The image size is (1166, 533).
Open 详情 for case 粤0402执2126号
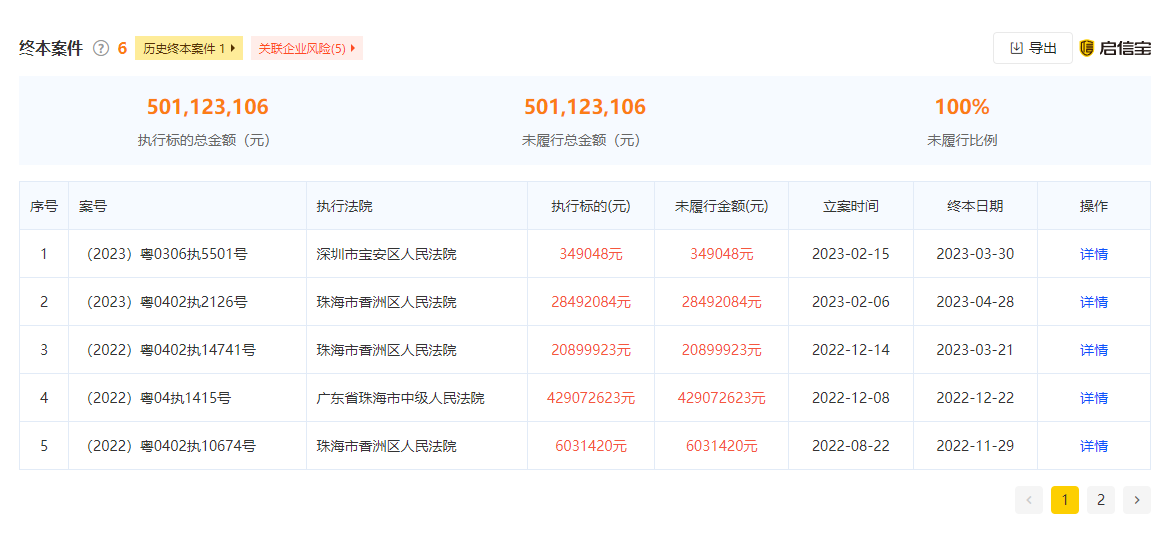click(1094, 302)
